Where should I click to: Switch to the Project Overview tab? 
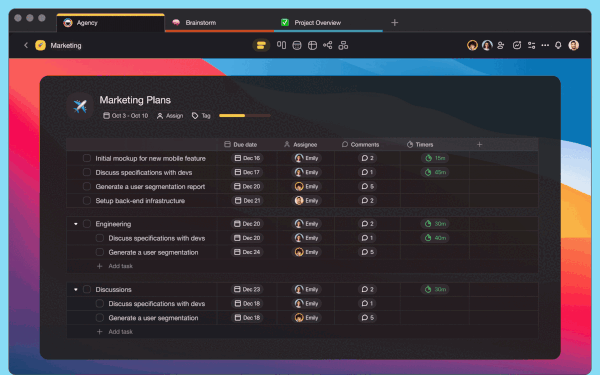click(x=328, y=23)
